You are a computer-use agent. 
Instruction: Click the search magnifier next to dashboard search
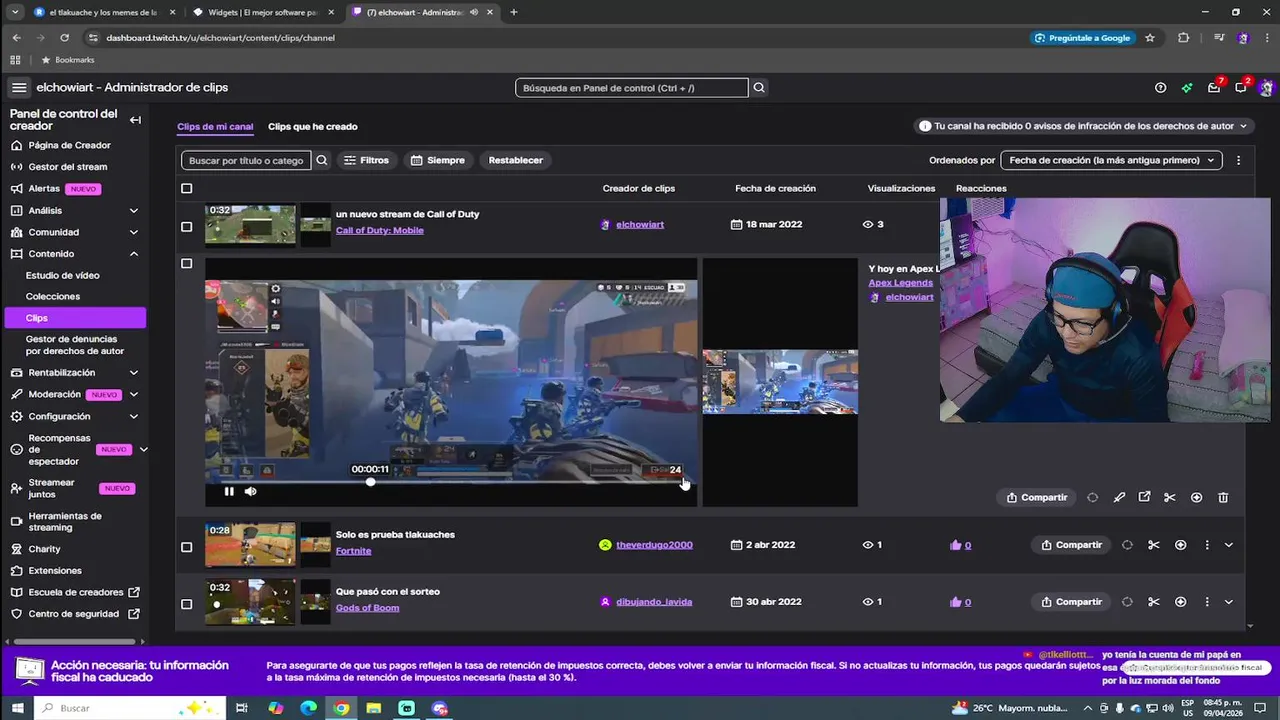click(759, 88)
